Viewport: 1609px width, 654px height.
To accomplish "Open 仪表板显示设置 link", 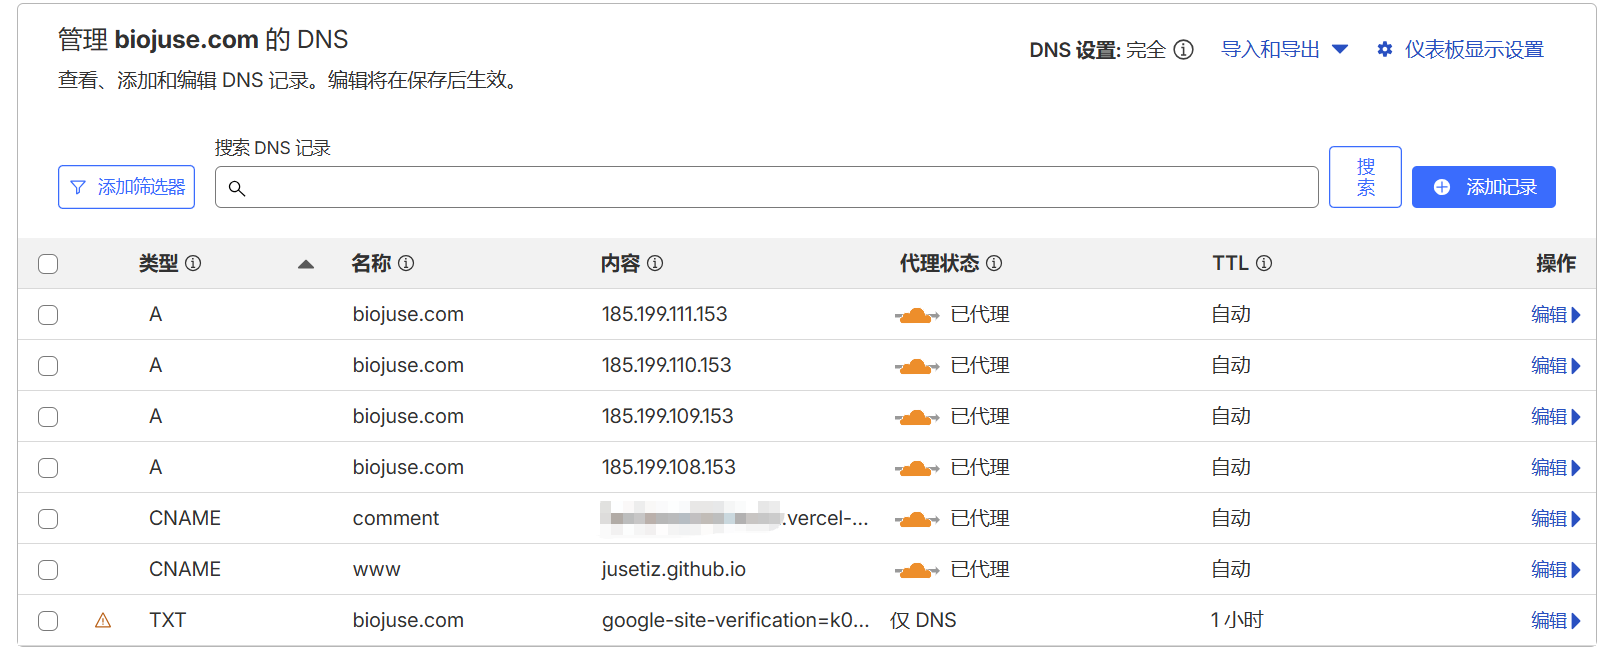I will tap(1461, 50).
